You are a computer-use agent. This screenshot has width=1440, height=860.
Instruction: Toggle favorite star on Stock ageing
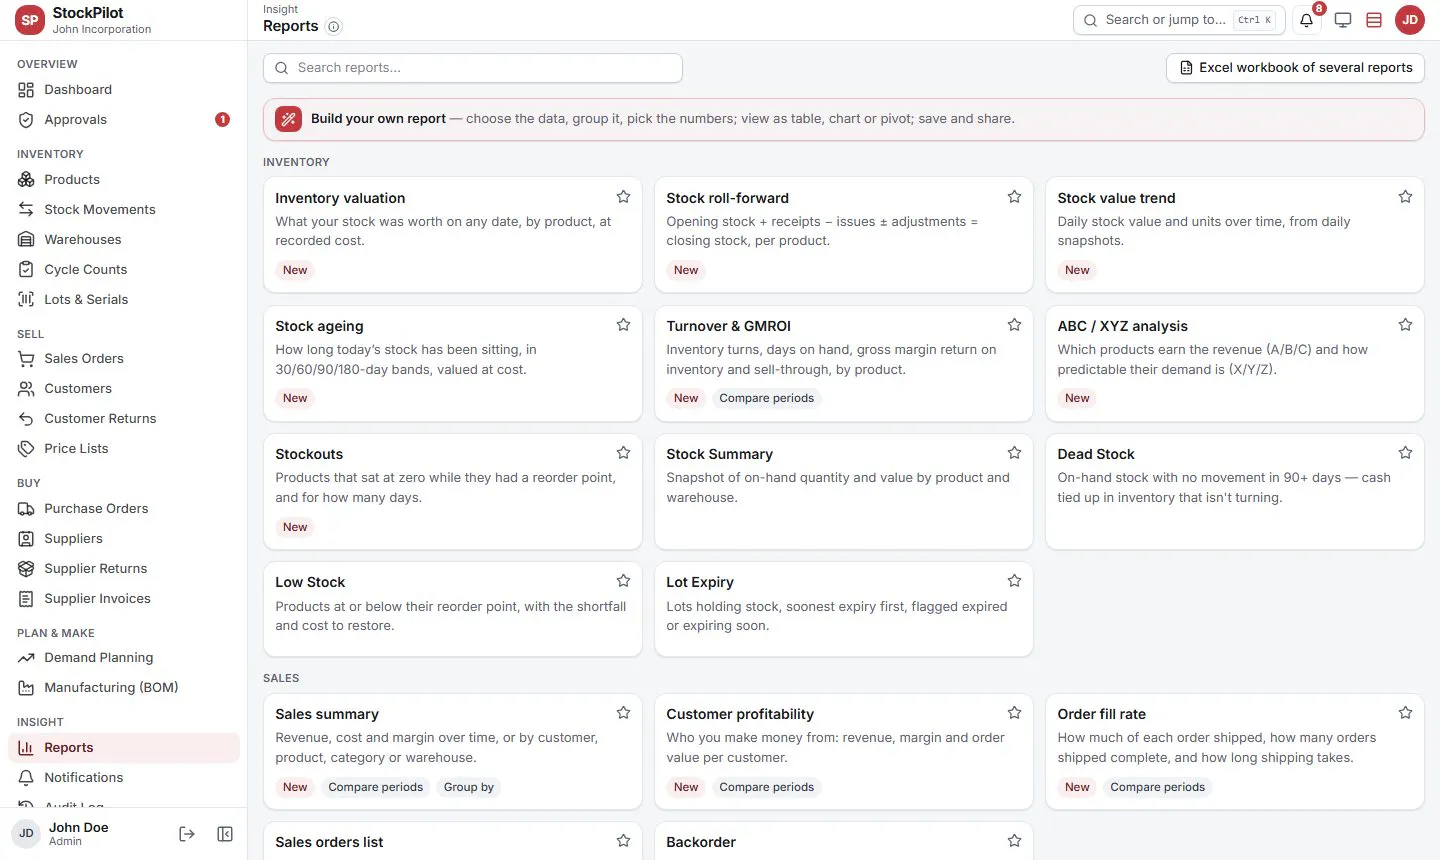point(623,325)
